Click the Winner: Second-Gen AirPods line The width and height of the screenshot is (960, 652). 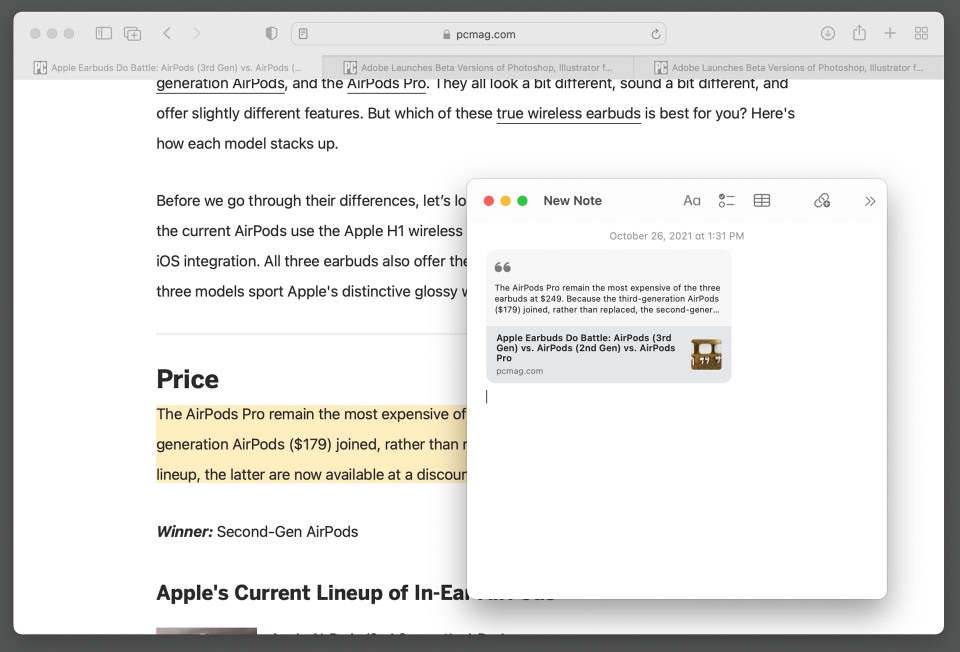pyautogui.click(x=257, y=531)
